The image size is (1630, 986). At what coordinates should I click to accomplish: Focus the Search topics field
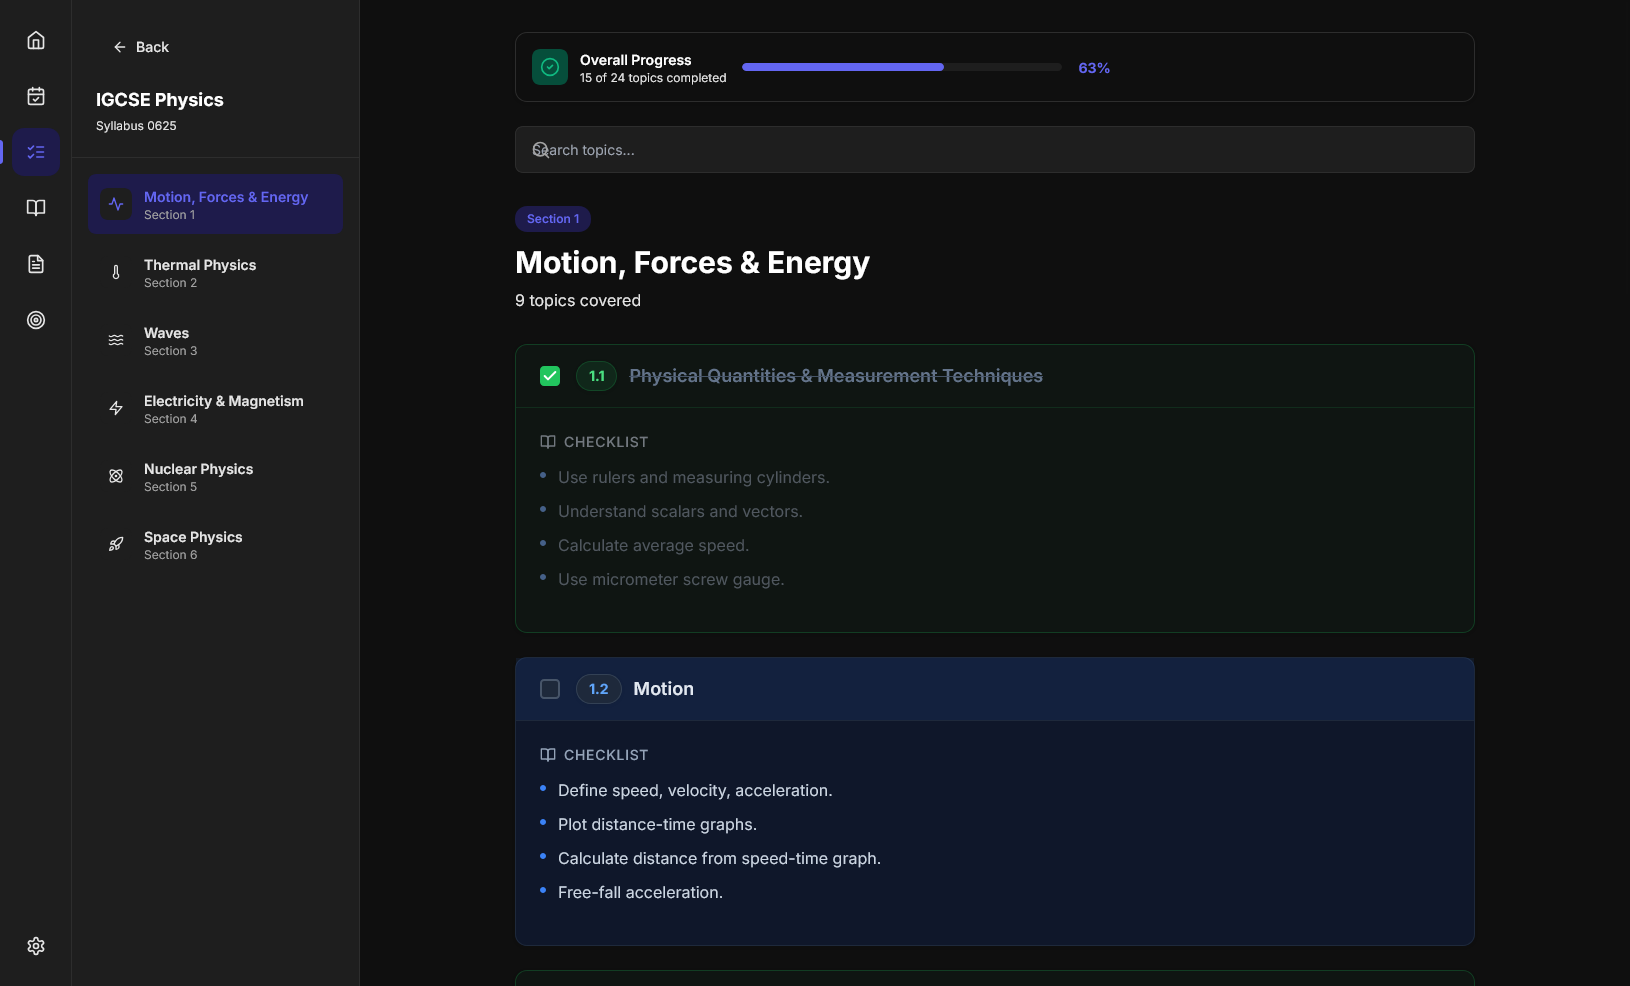[994, 150]
